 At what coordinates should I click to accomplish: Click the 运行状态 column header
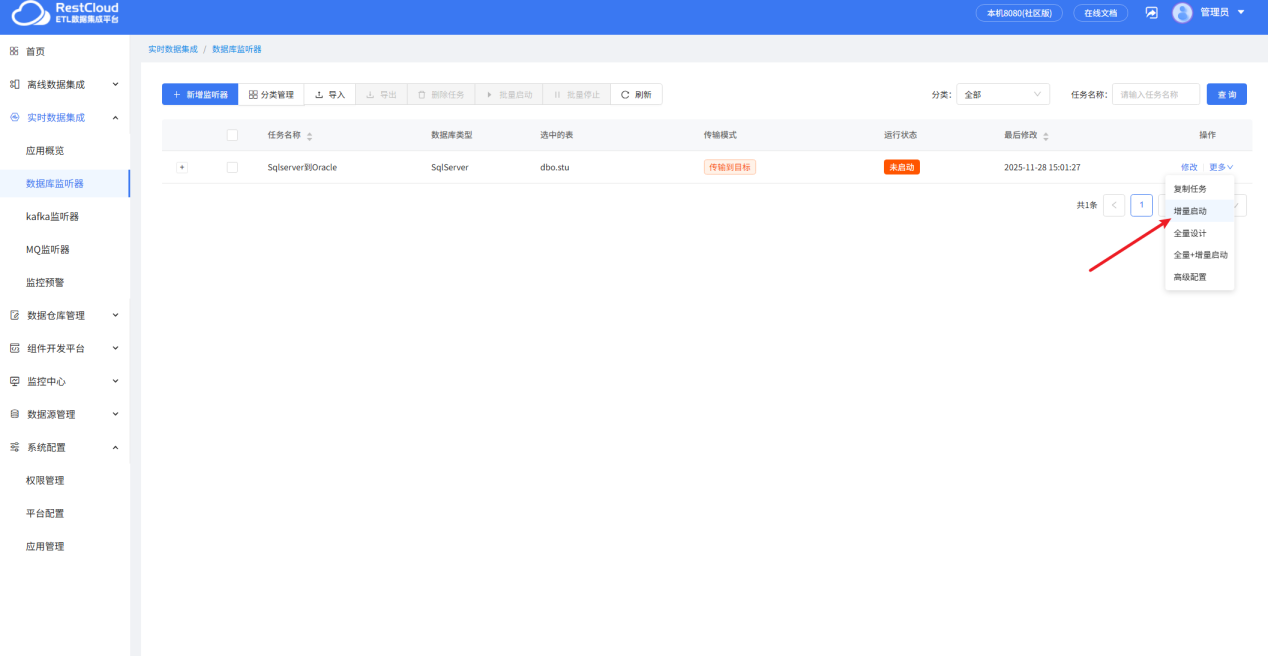point(900,135)
